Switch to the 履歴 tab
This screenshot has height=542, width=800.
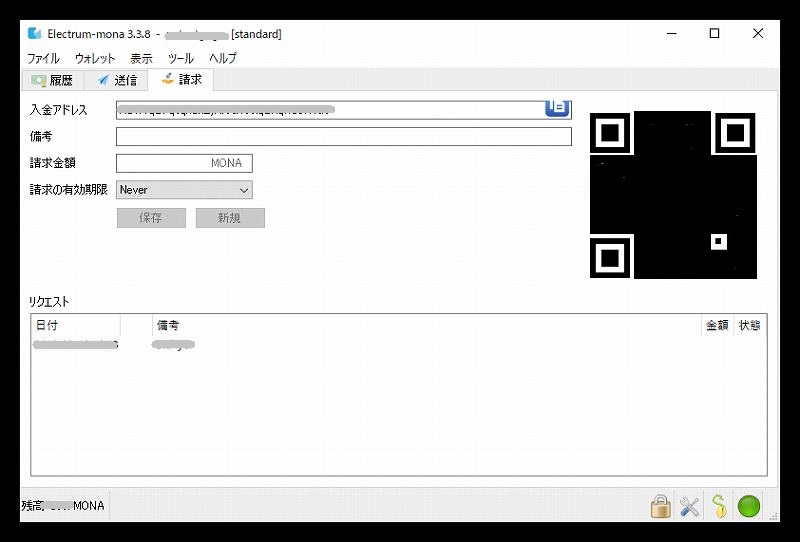click(x=52, y=80)
